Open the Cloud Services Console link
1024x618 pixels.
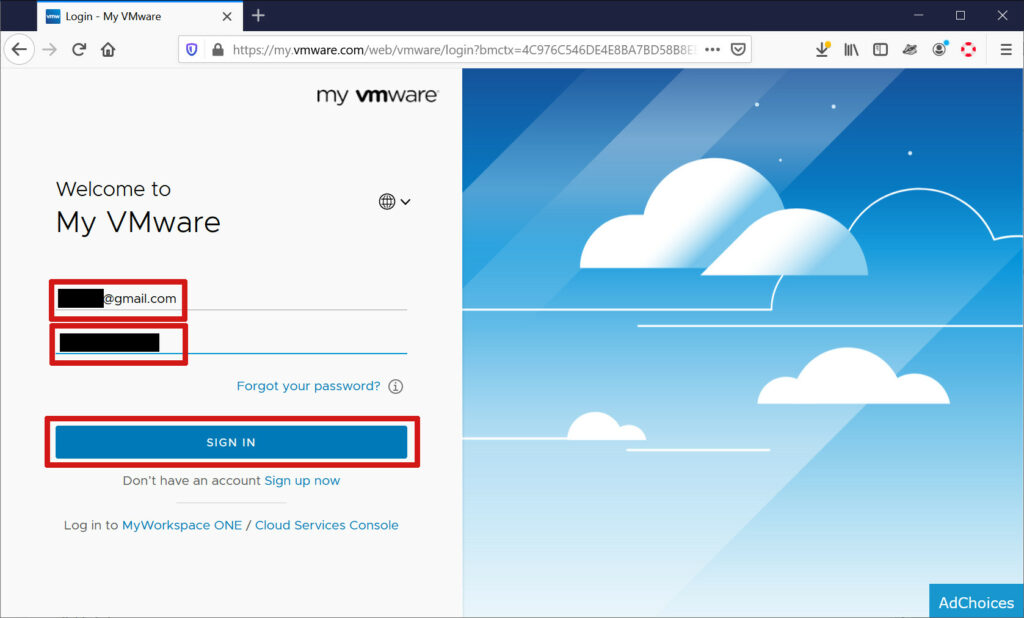pyautogui.click(x=327, y=525)
